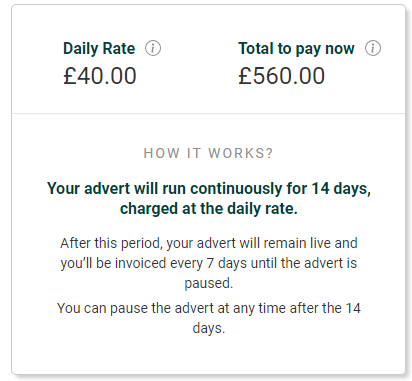Screen dimensions: 412x381
Task: Click the word 'paused.'
Action: pos(209,283)
